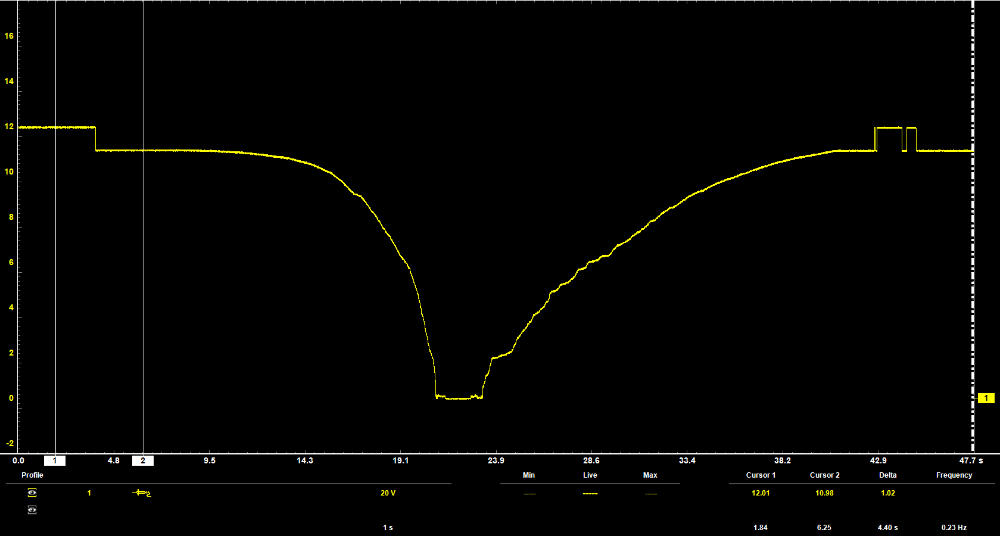The width and height of the screenshot is (1000, 536).
Task: Click the yellow channel number 1 label
Action: 89,493
